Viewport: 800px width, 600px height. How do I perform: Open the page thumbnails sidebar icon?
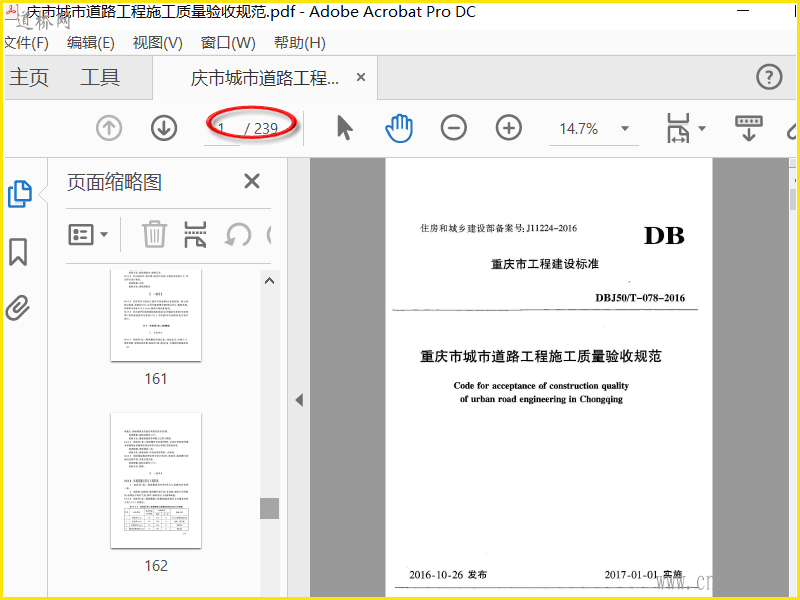(x=20, y=194)
